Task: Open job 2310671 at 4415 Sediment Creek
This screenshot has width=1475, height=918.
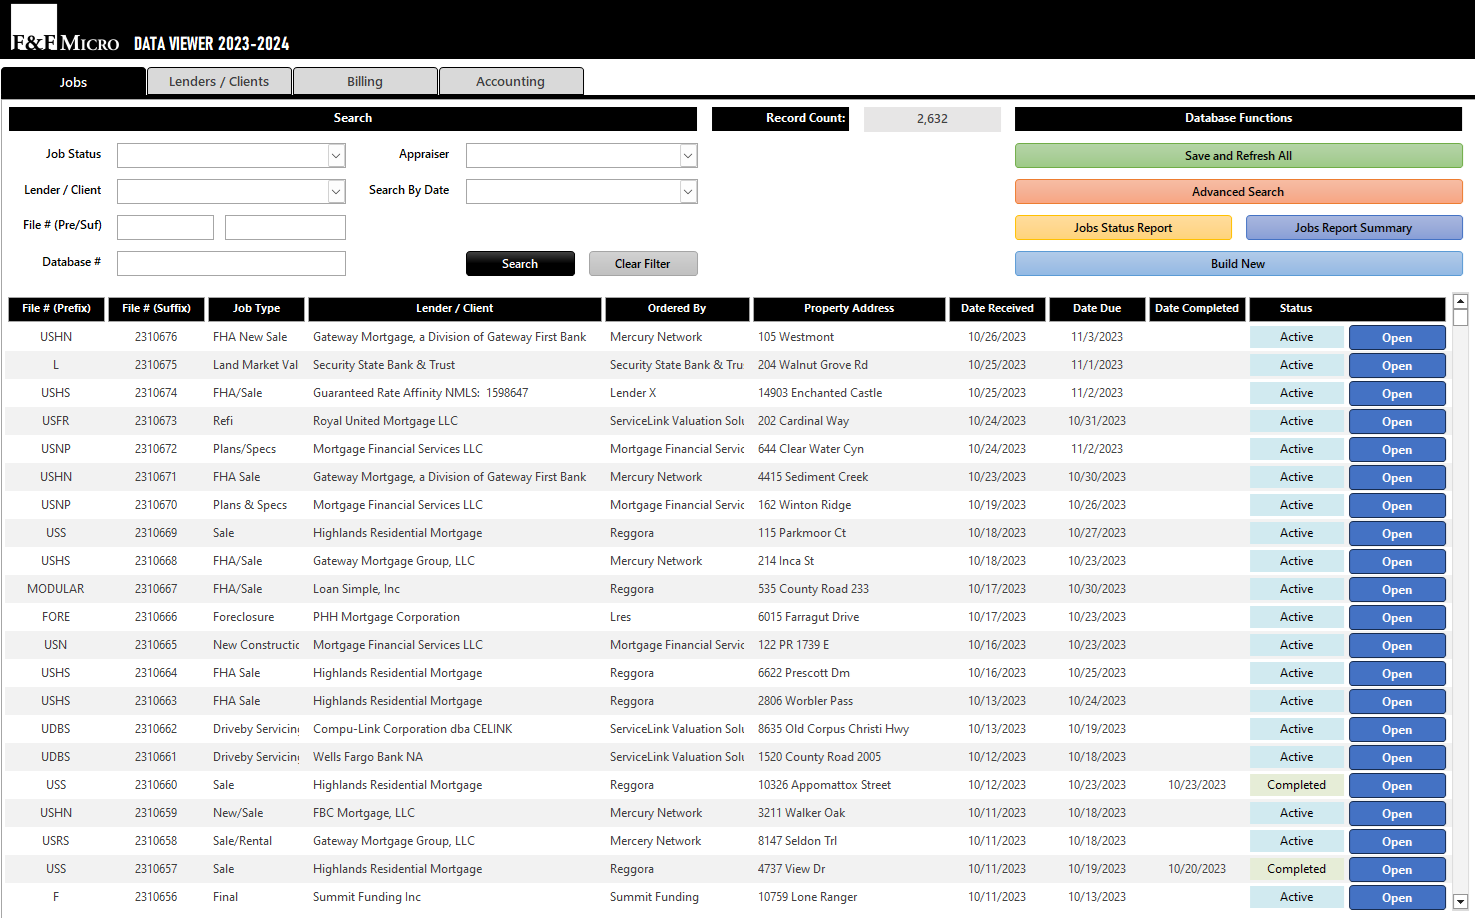Action: pos(1397,477)
